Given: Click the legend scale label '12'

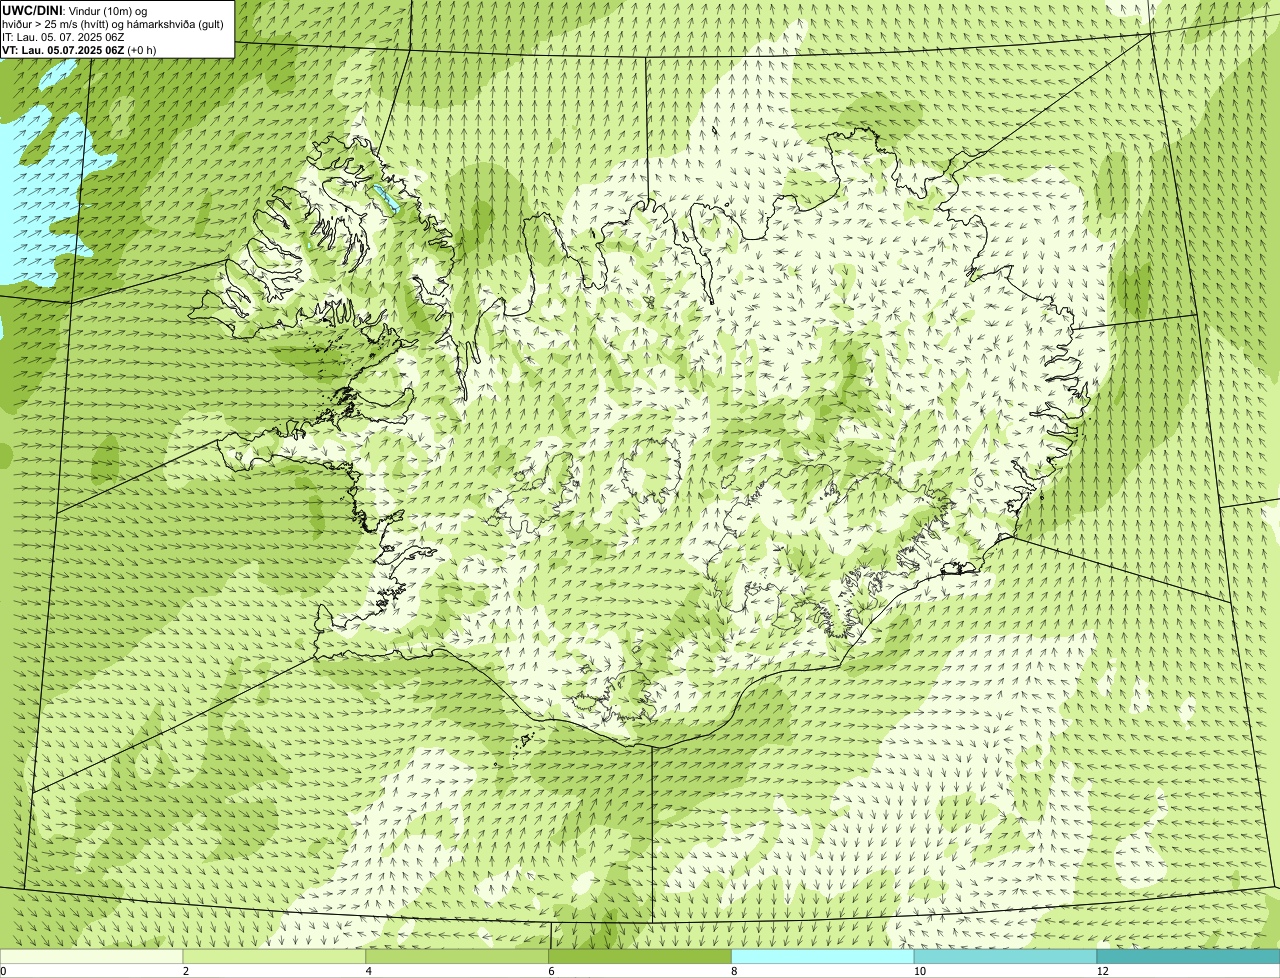Looking at the screenshot, I should tap(1102, 971).
